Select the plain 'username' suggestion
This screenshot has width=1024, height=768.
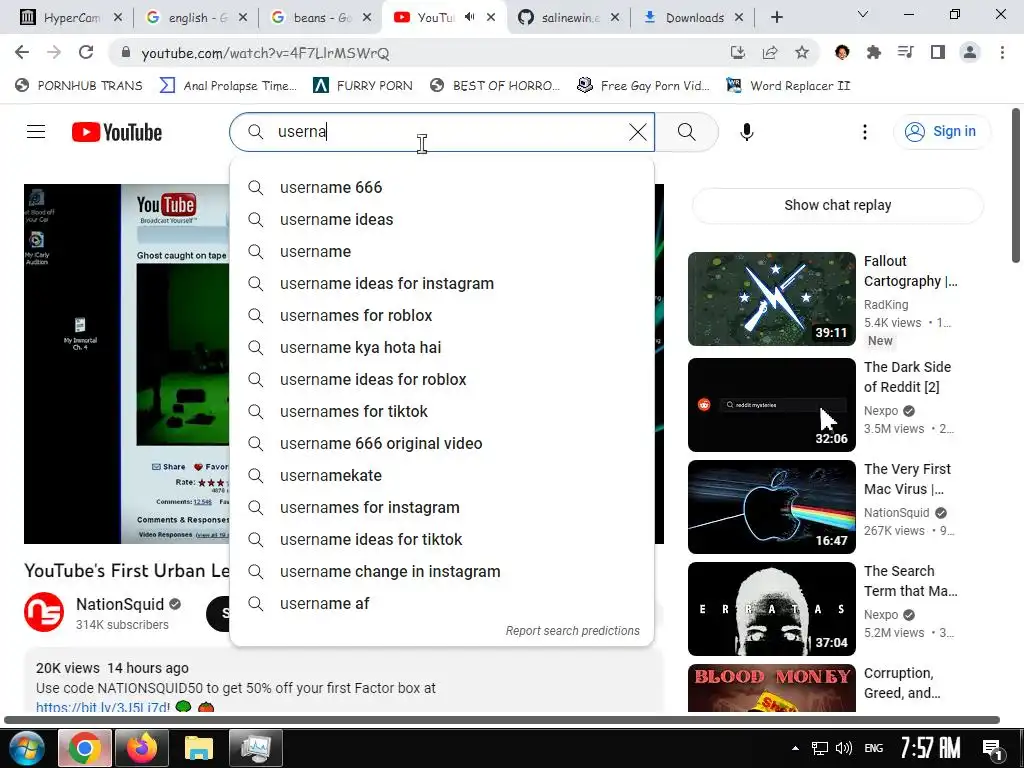coord(441,251)
